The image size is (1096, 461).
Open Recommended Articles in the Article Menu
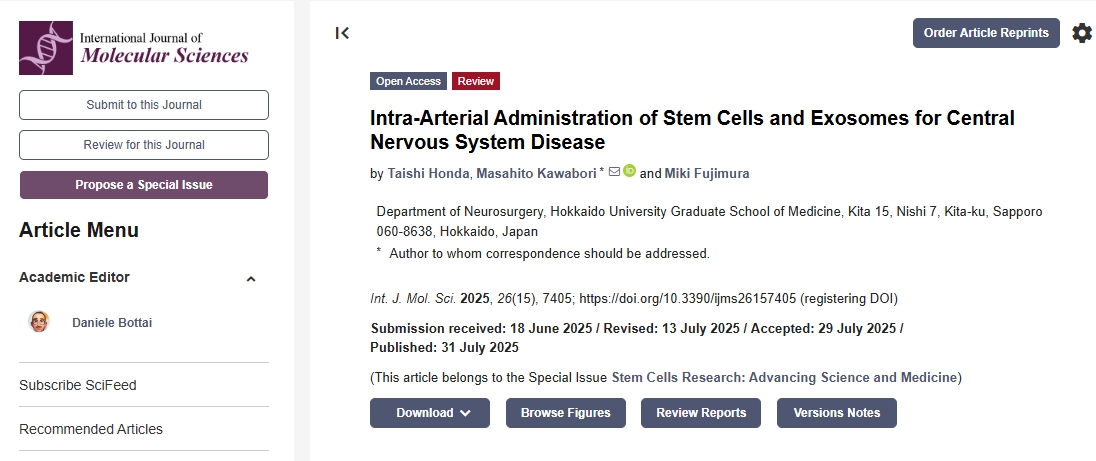point(91,429)
